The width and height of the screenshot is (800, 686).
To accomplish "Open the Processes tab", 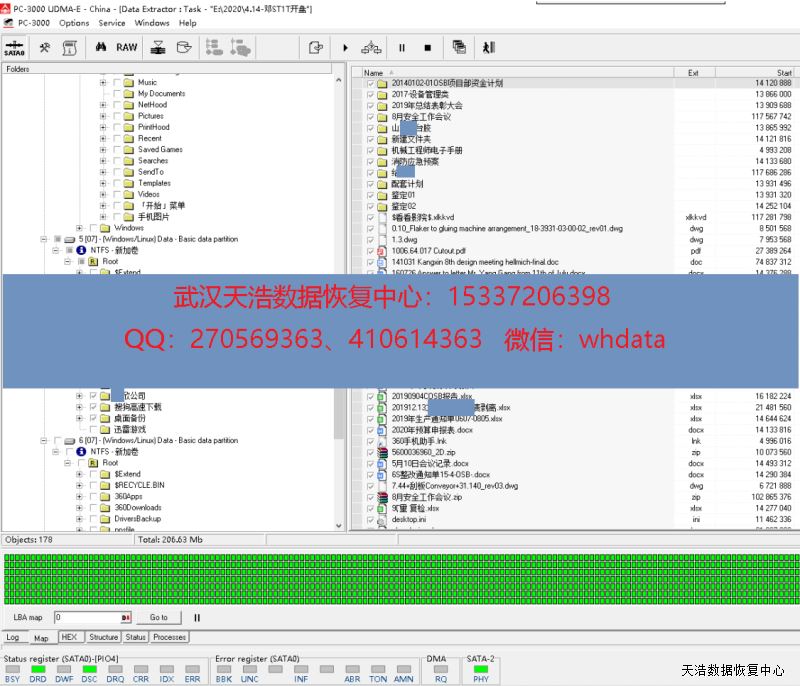I will [x=169, y=637].
